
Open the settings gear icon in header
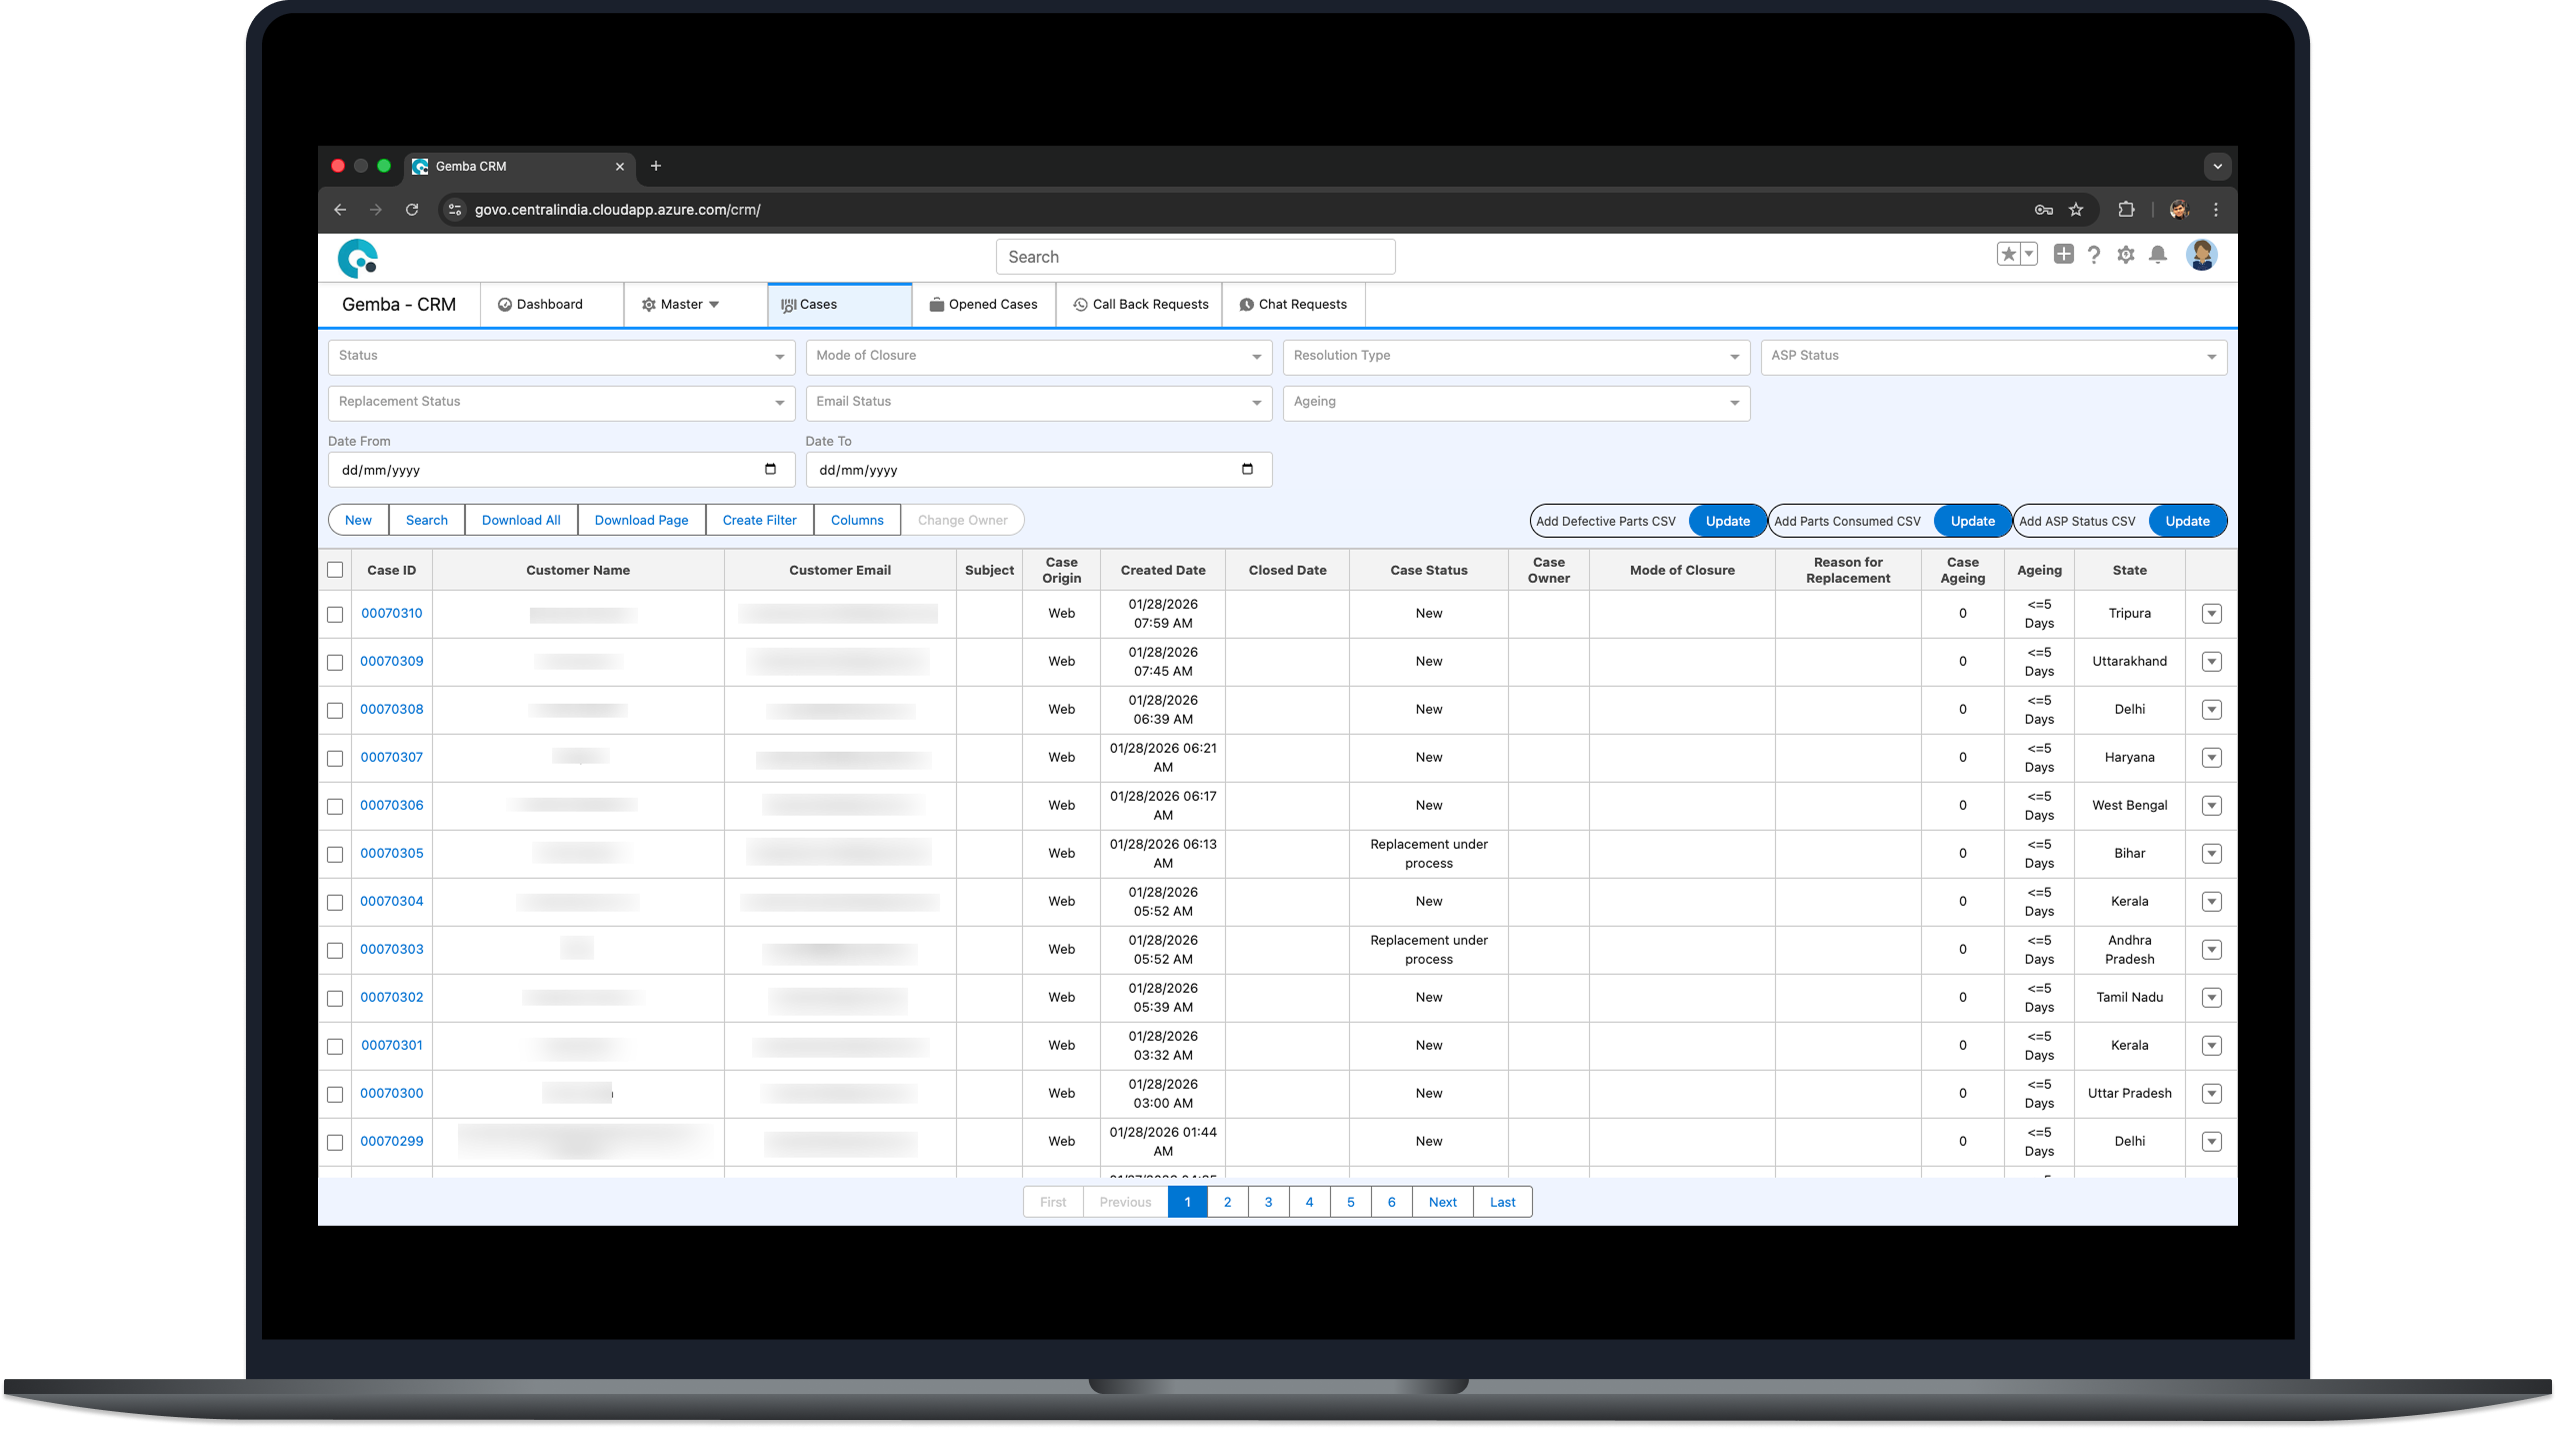[x=2125, y=255]
